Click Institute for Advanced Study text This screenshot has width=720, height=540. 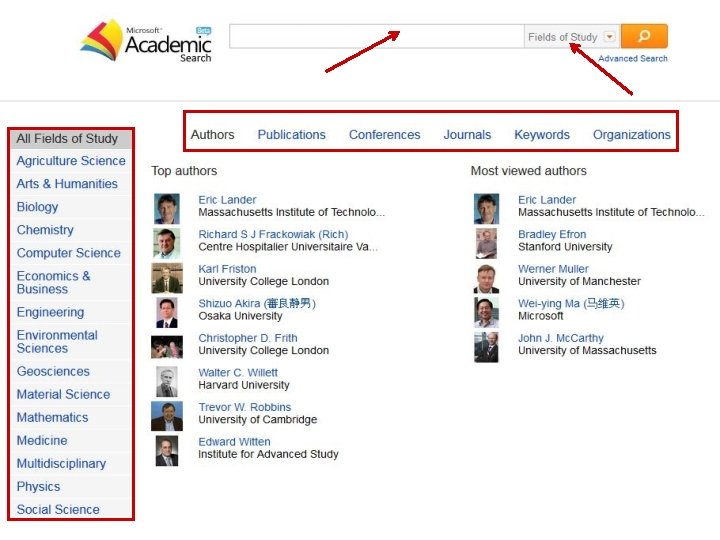[268, 454]
